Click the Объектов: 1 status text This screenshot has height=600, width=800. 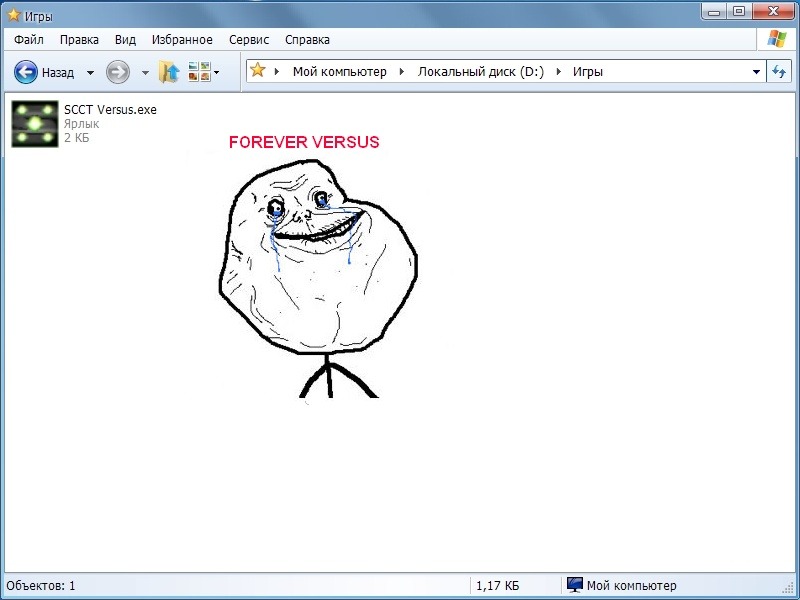(x=41, y=586)
